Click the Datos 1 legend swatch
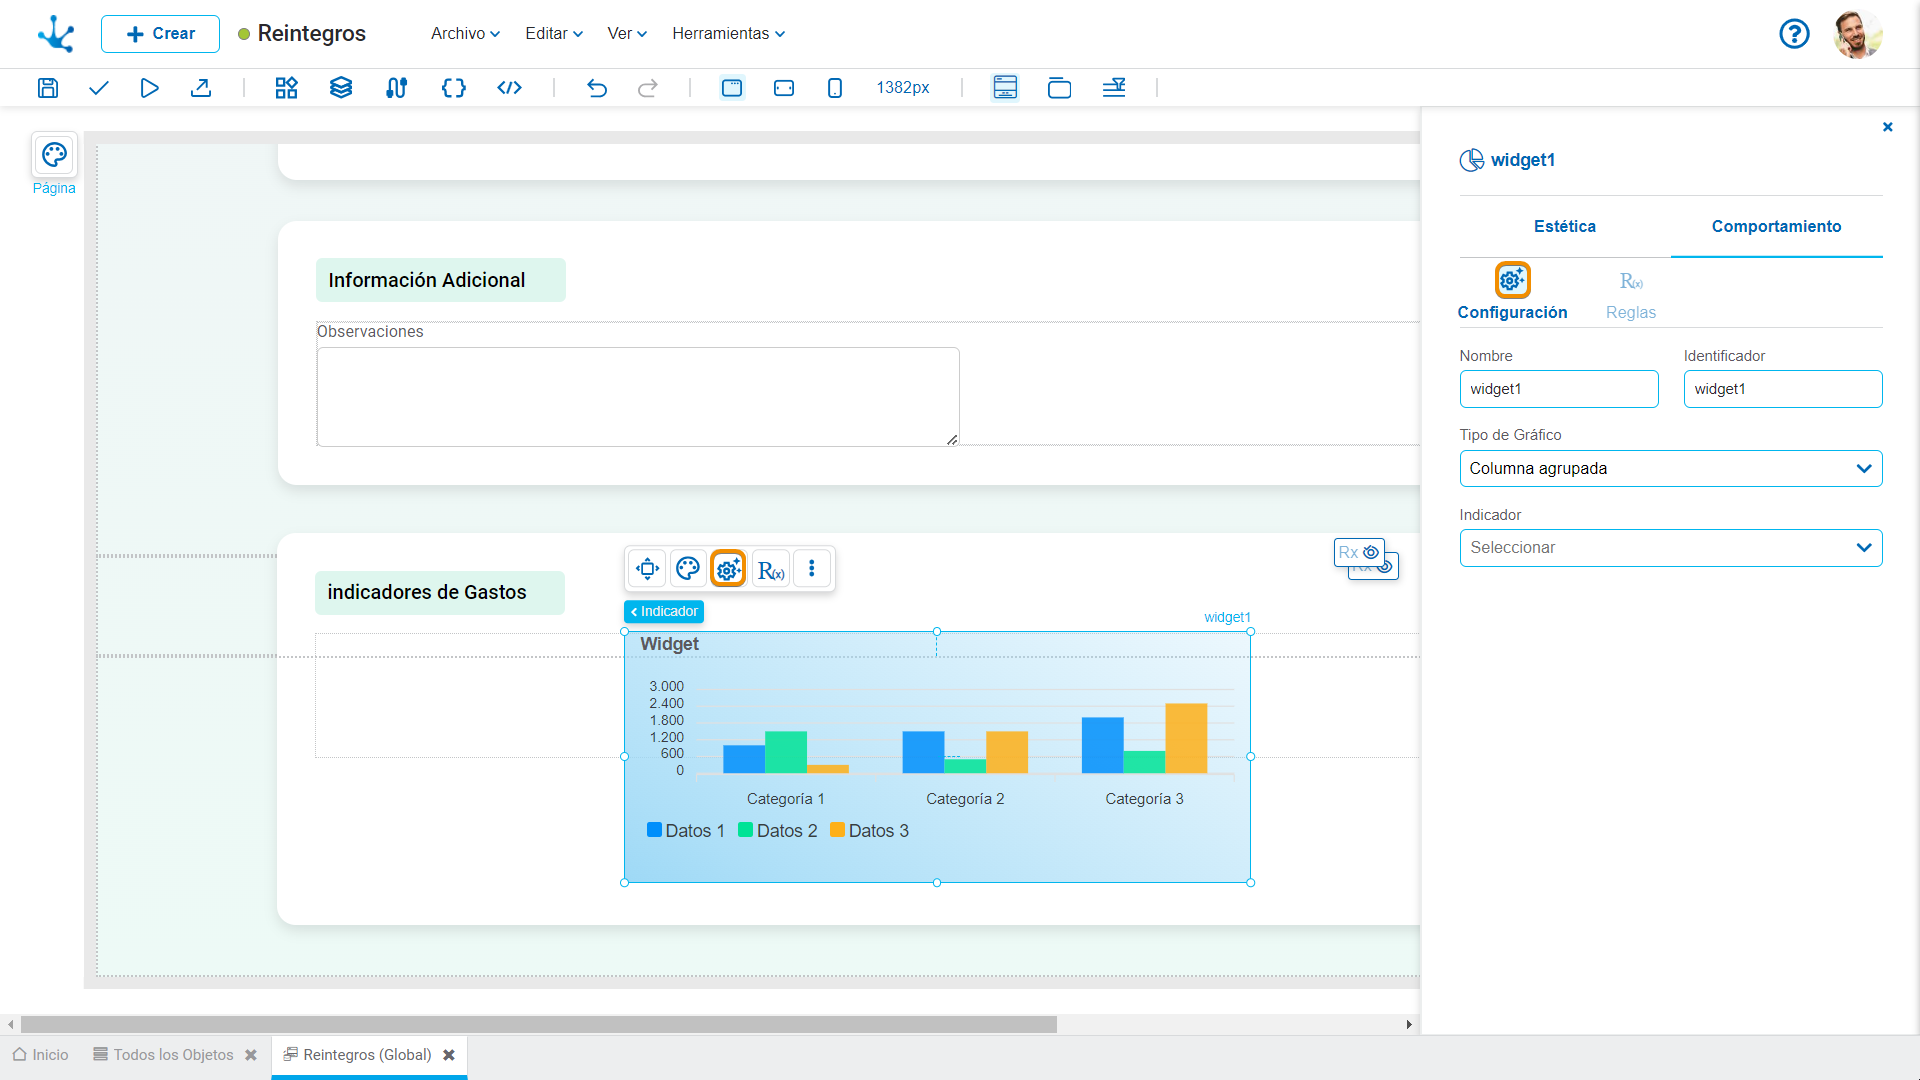Image resolution: width=1920 pixels, height=1080 pixels. tap(654, 830)
